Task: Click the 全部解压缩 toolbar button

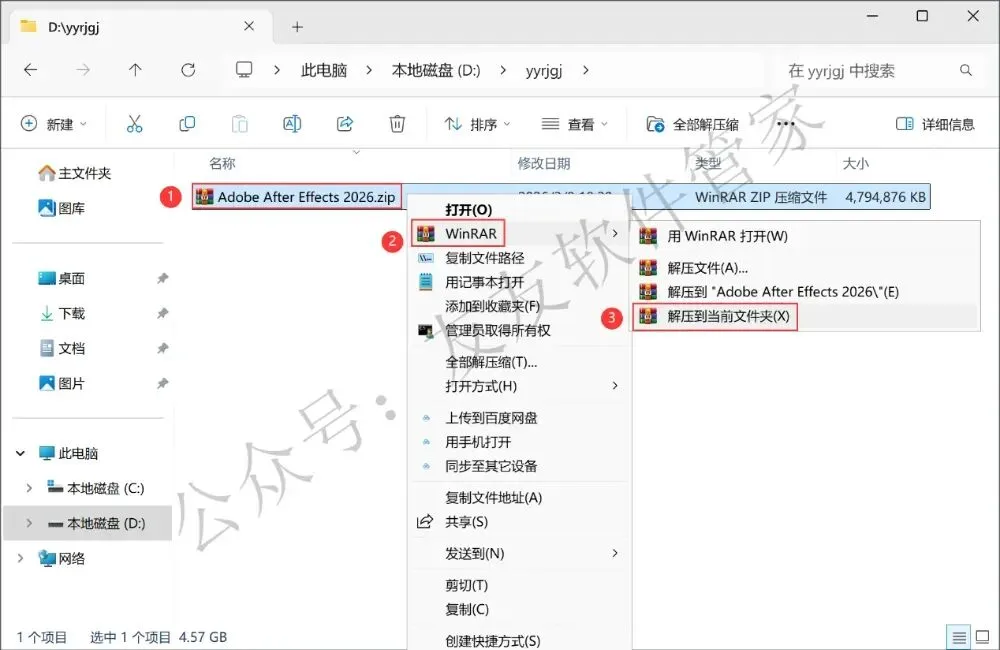Action: [x=693, y=124]
